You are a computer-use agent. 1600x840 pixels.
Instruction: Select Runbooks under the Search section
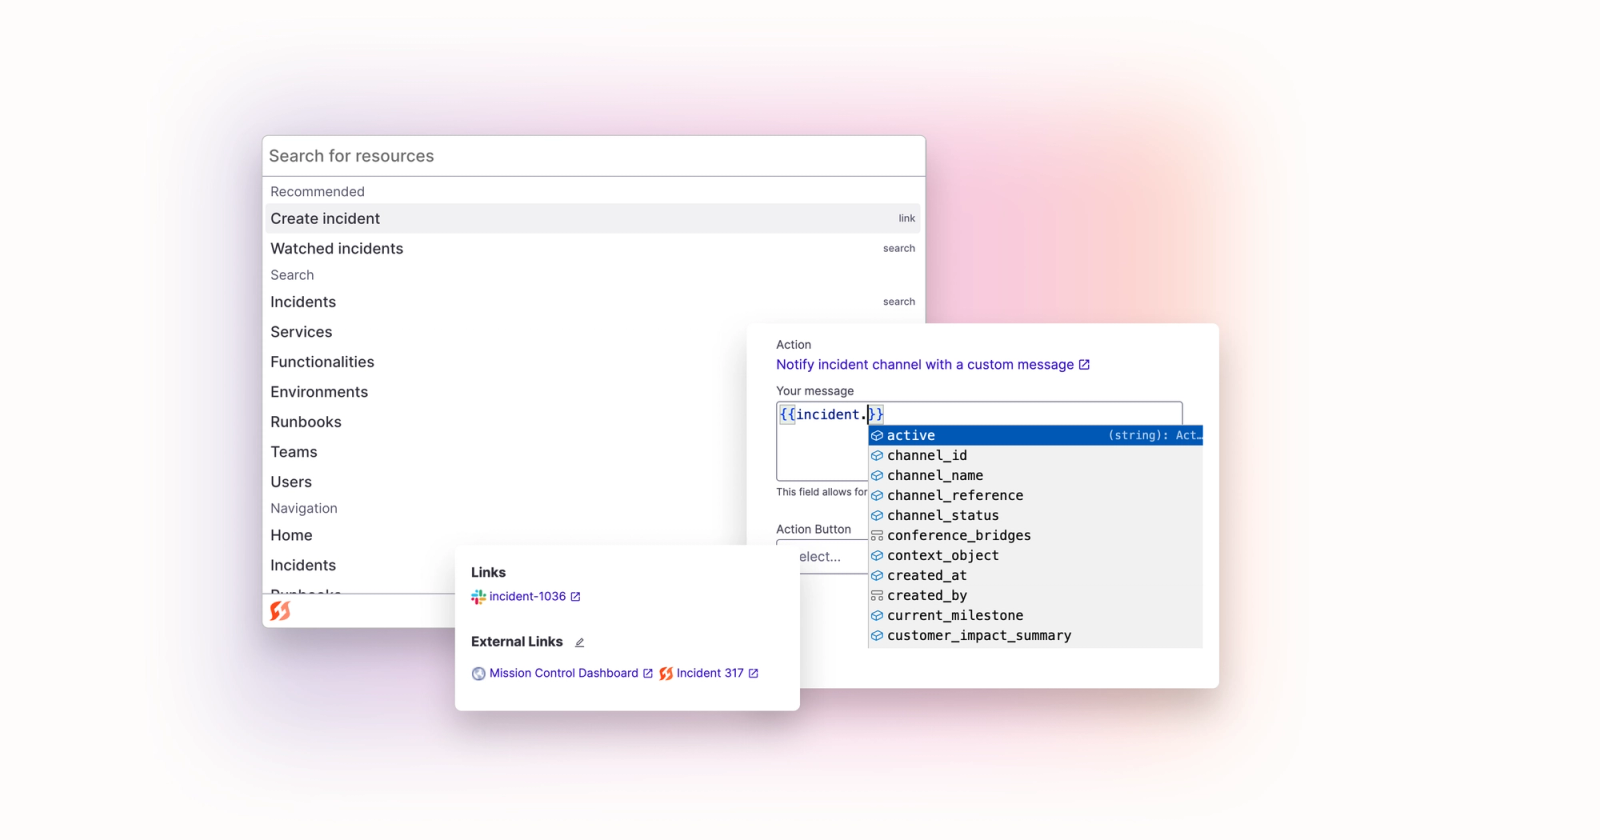[306, 422]
